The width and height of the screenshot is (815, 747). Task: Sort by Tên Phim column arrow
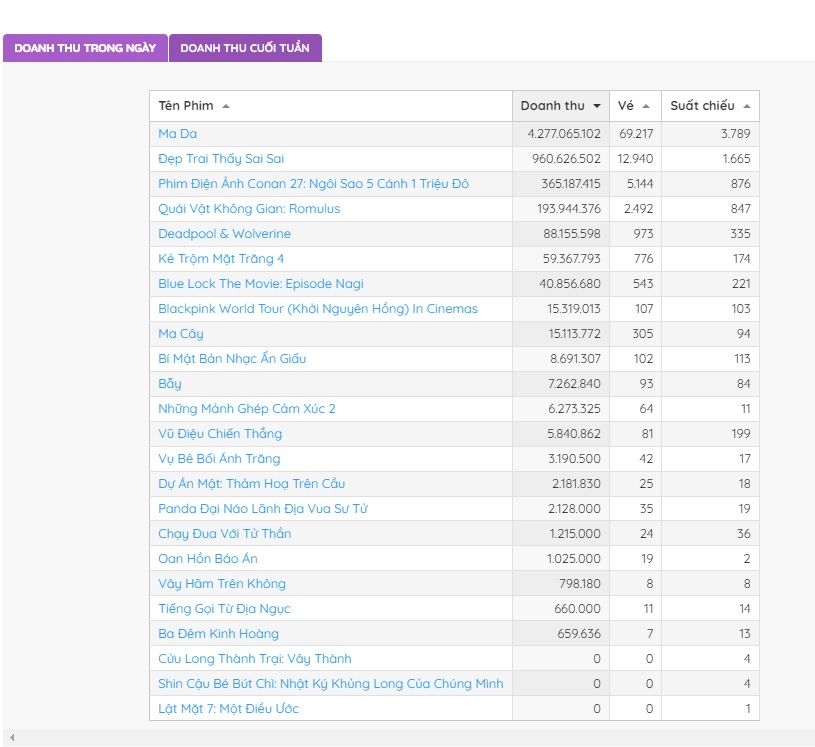click(226, 106)
